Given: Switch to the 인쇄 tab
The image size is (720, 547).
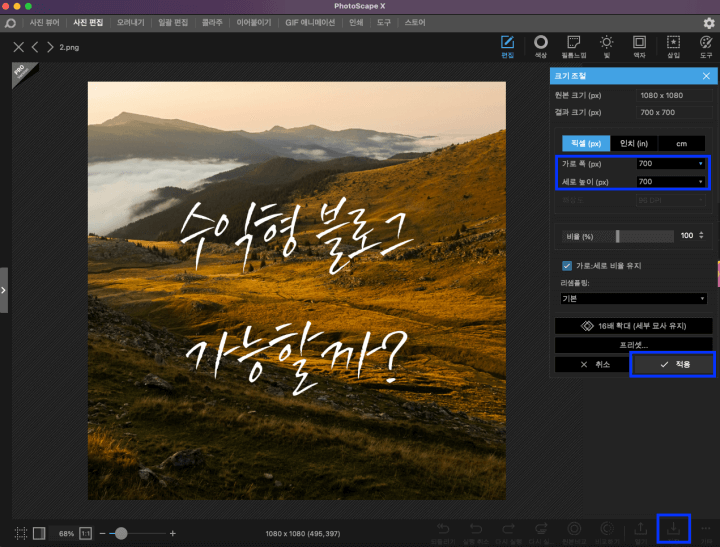Looking at the screenshot, I should [356, 23].
